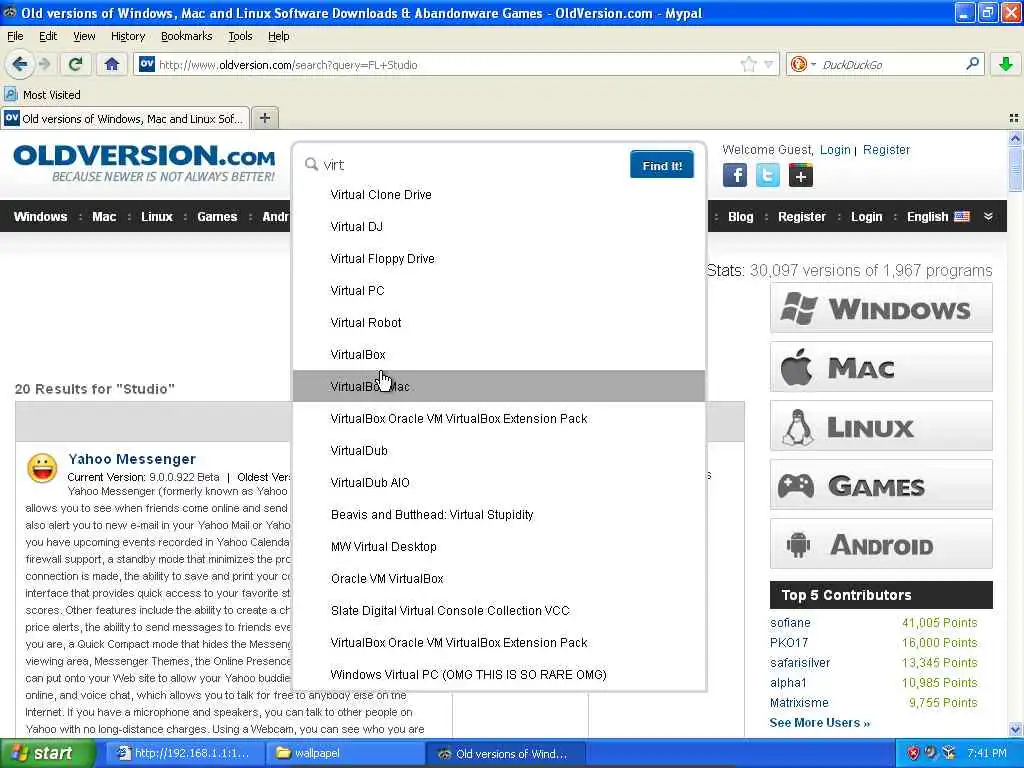
Task: Open DuckDuckGo search engine selector
Action: (x=803, y=64)
